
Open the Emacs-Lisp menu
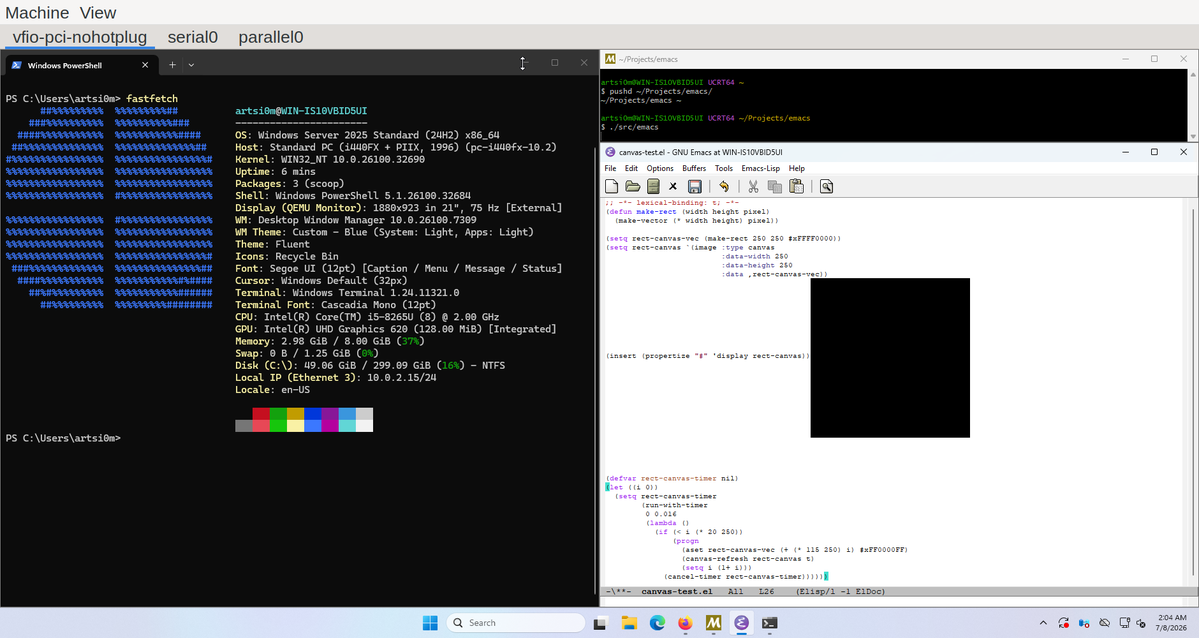(761, 168)
